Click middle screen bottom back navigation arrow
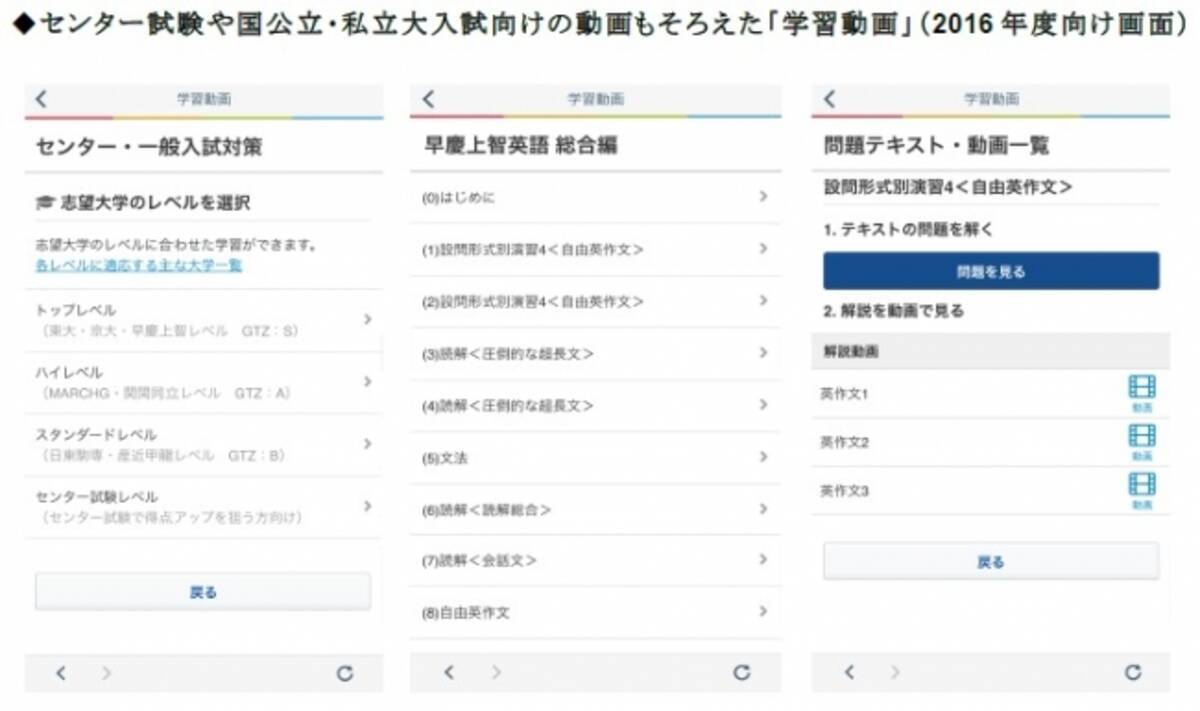Viewport: 1200px width, 711px height. (449, 673)
